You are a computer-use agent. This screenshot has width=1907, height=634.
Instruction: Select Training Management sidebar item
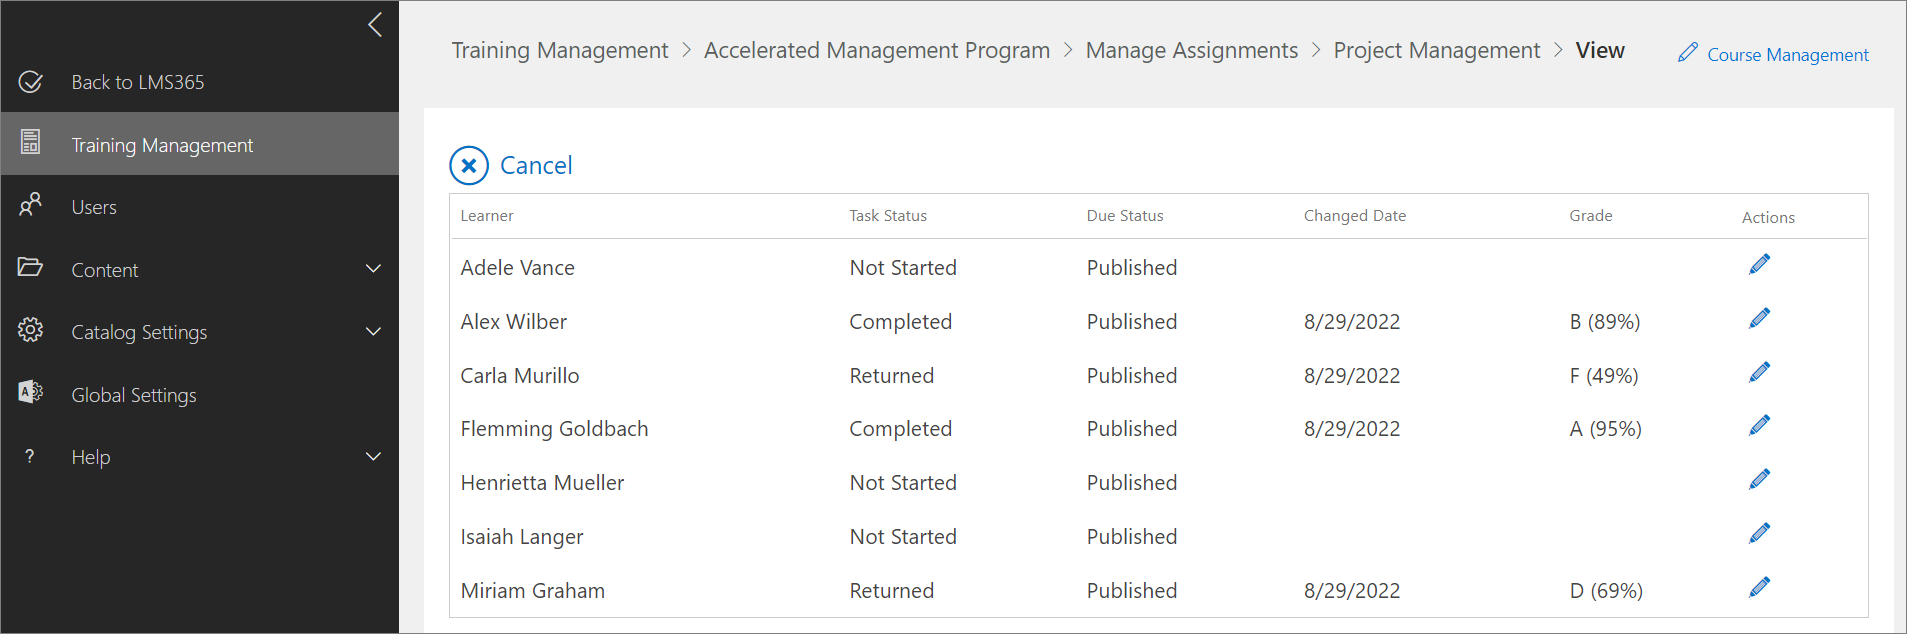tap(162, 145)
